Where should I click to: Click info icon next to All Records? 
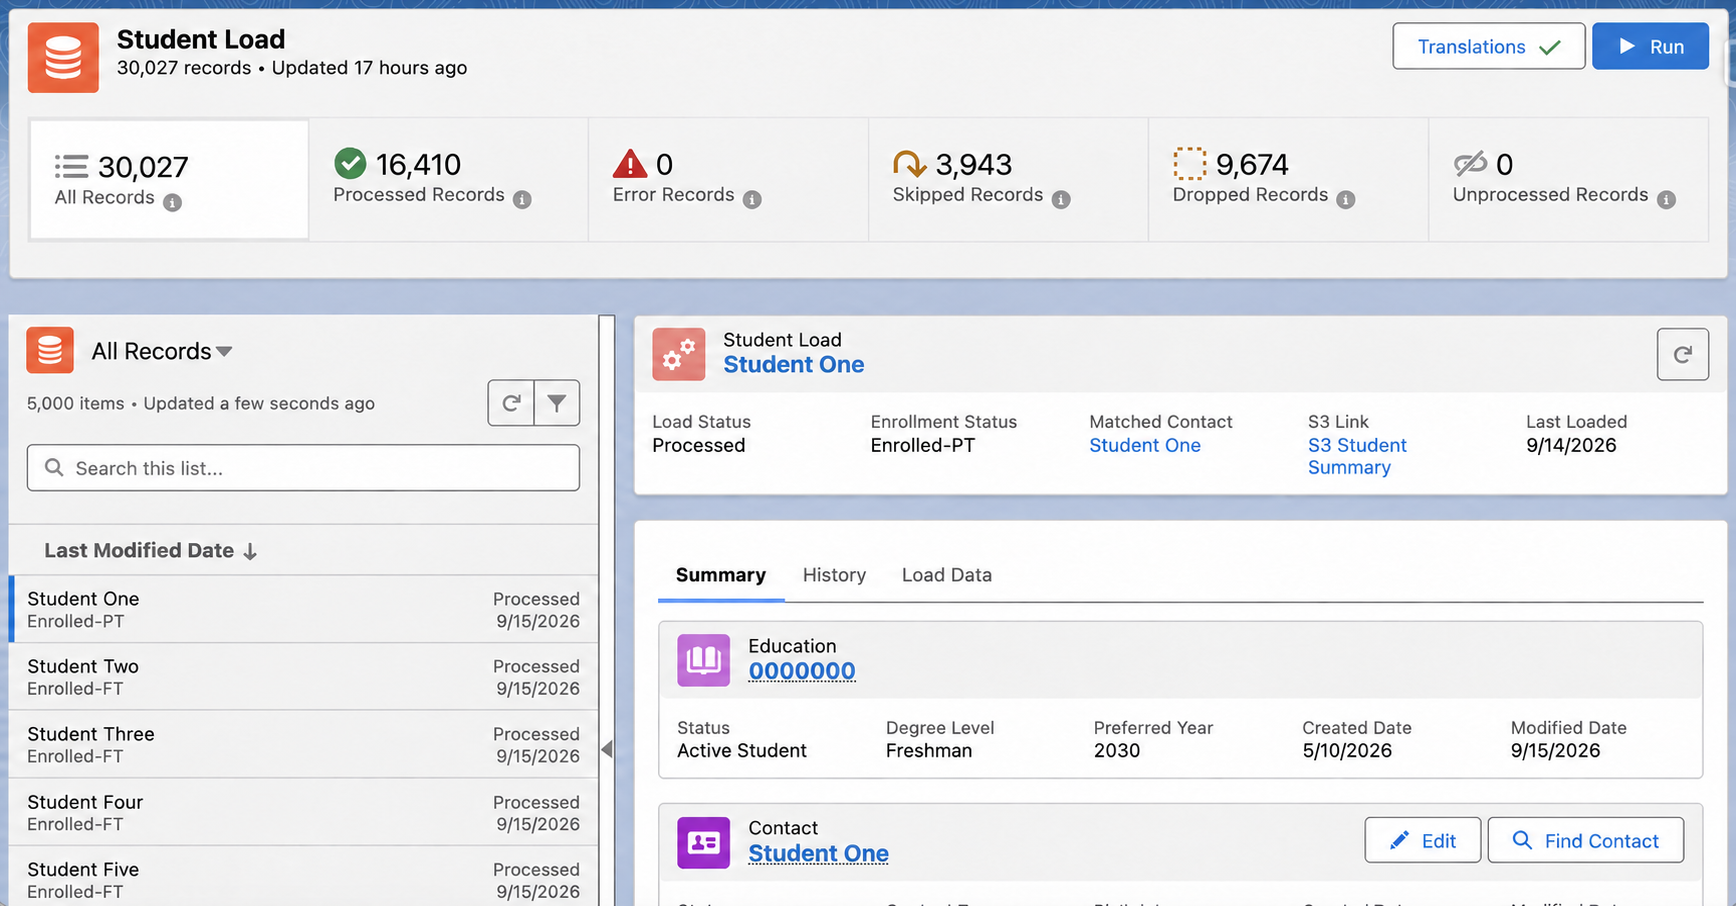click(x=172, y=203)
